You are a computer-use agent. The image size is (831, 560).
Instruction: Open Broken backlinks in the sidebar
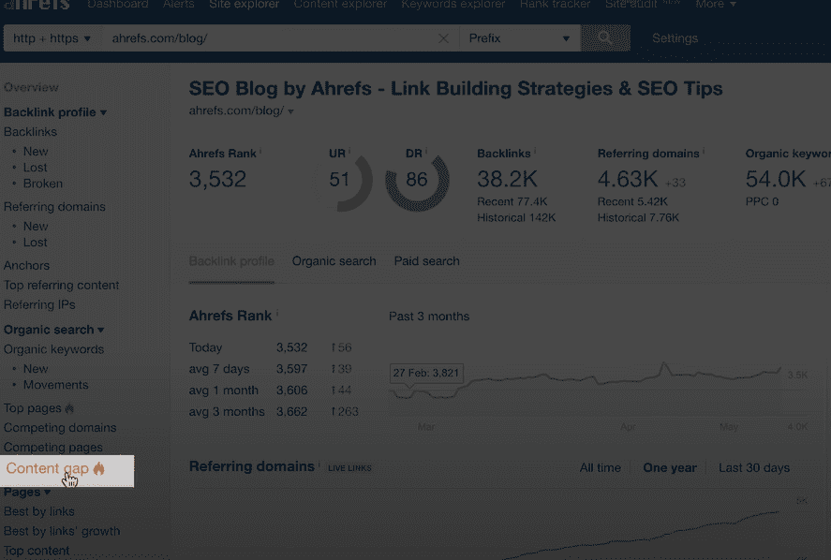click(x=43, y=184)
